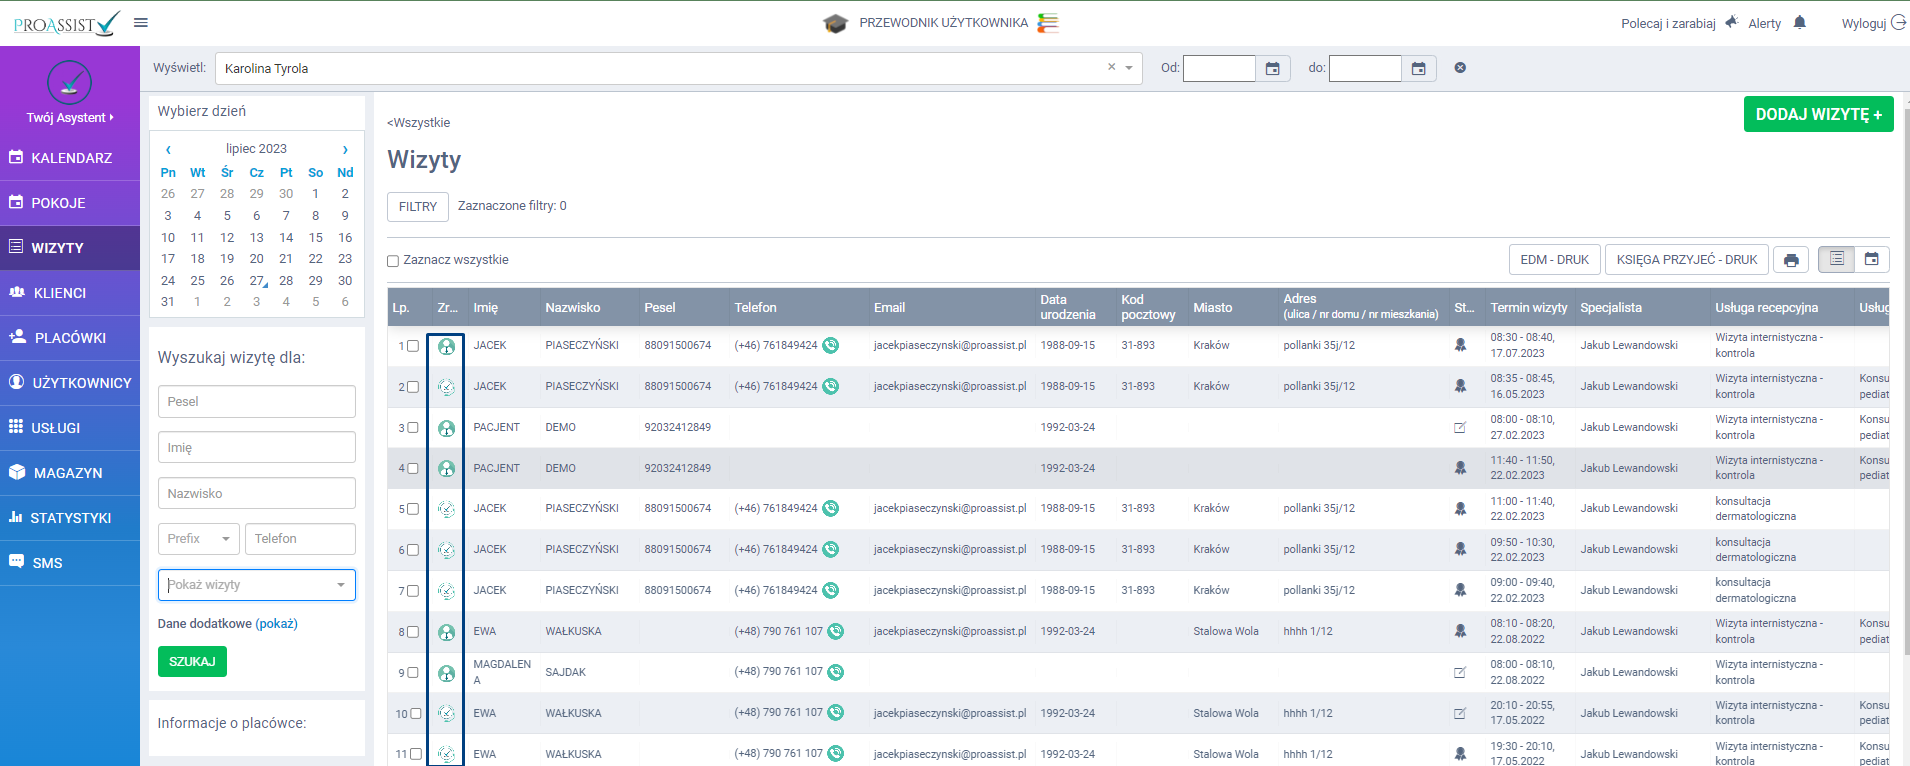The height and width of the screenshot is (766, 1910).
Task: Open the Od date calendar picker icon
Action: coord(1273,68)
